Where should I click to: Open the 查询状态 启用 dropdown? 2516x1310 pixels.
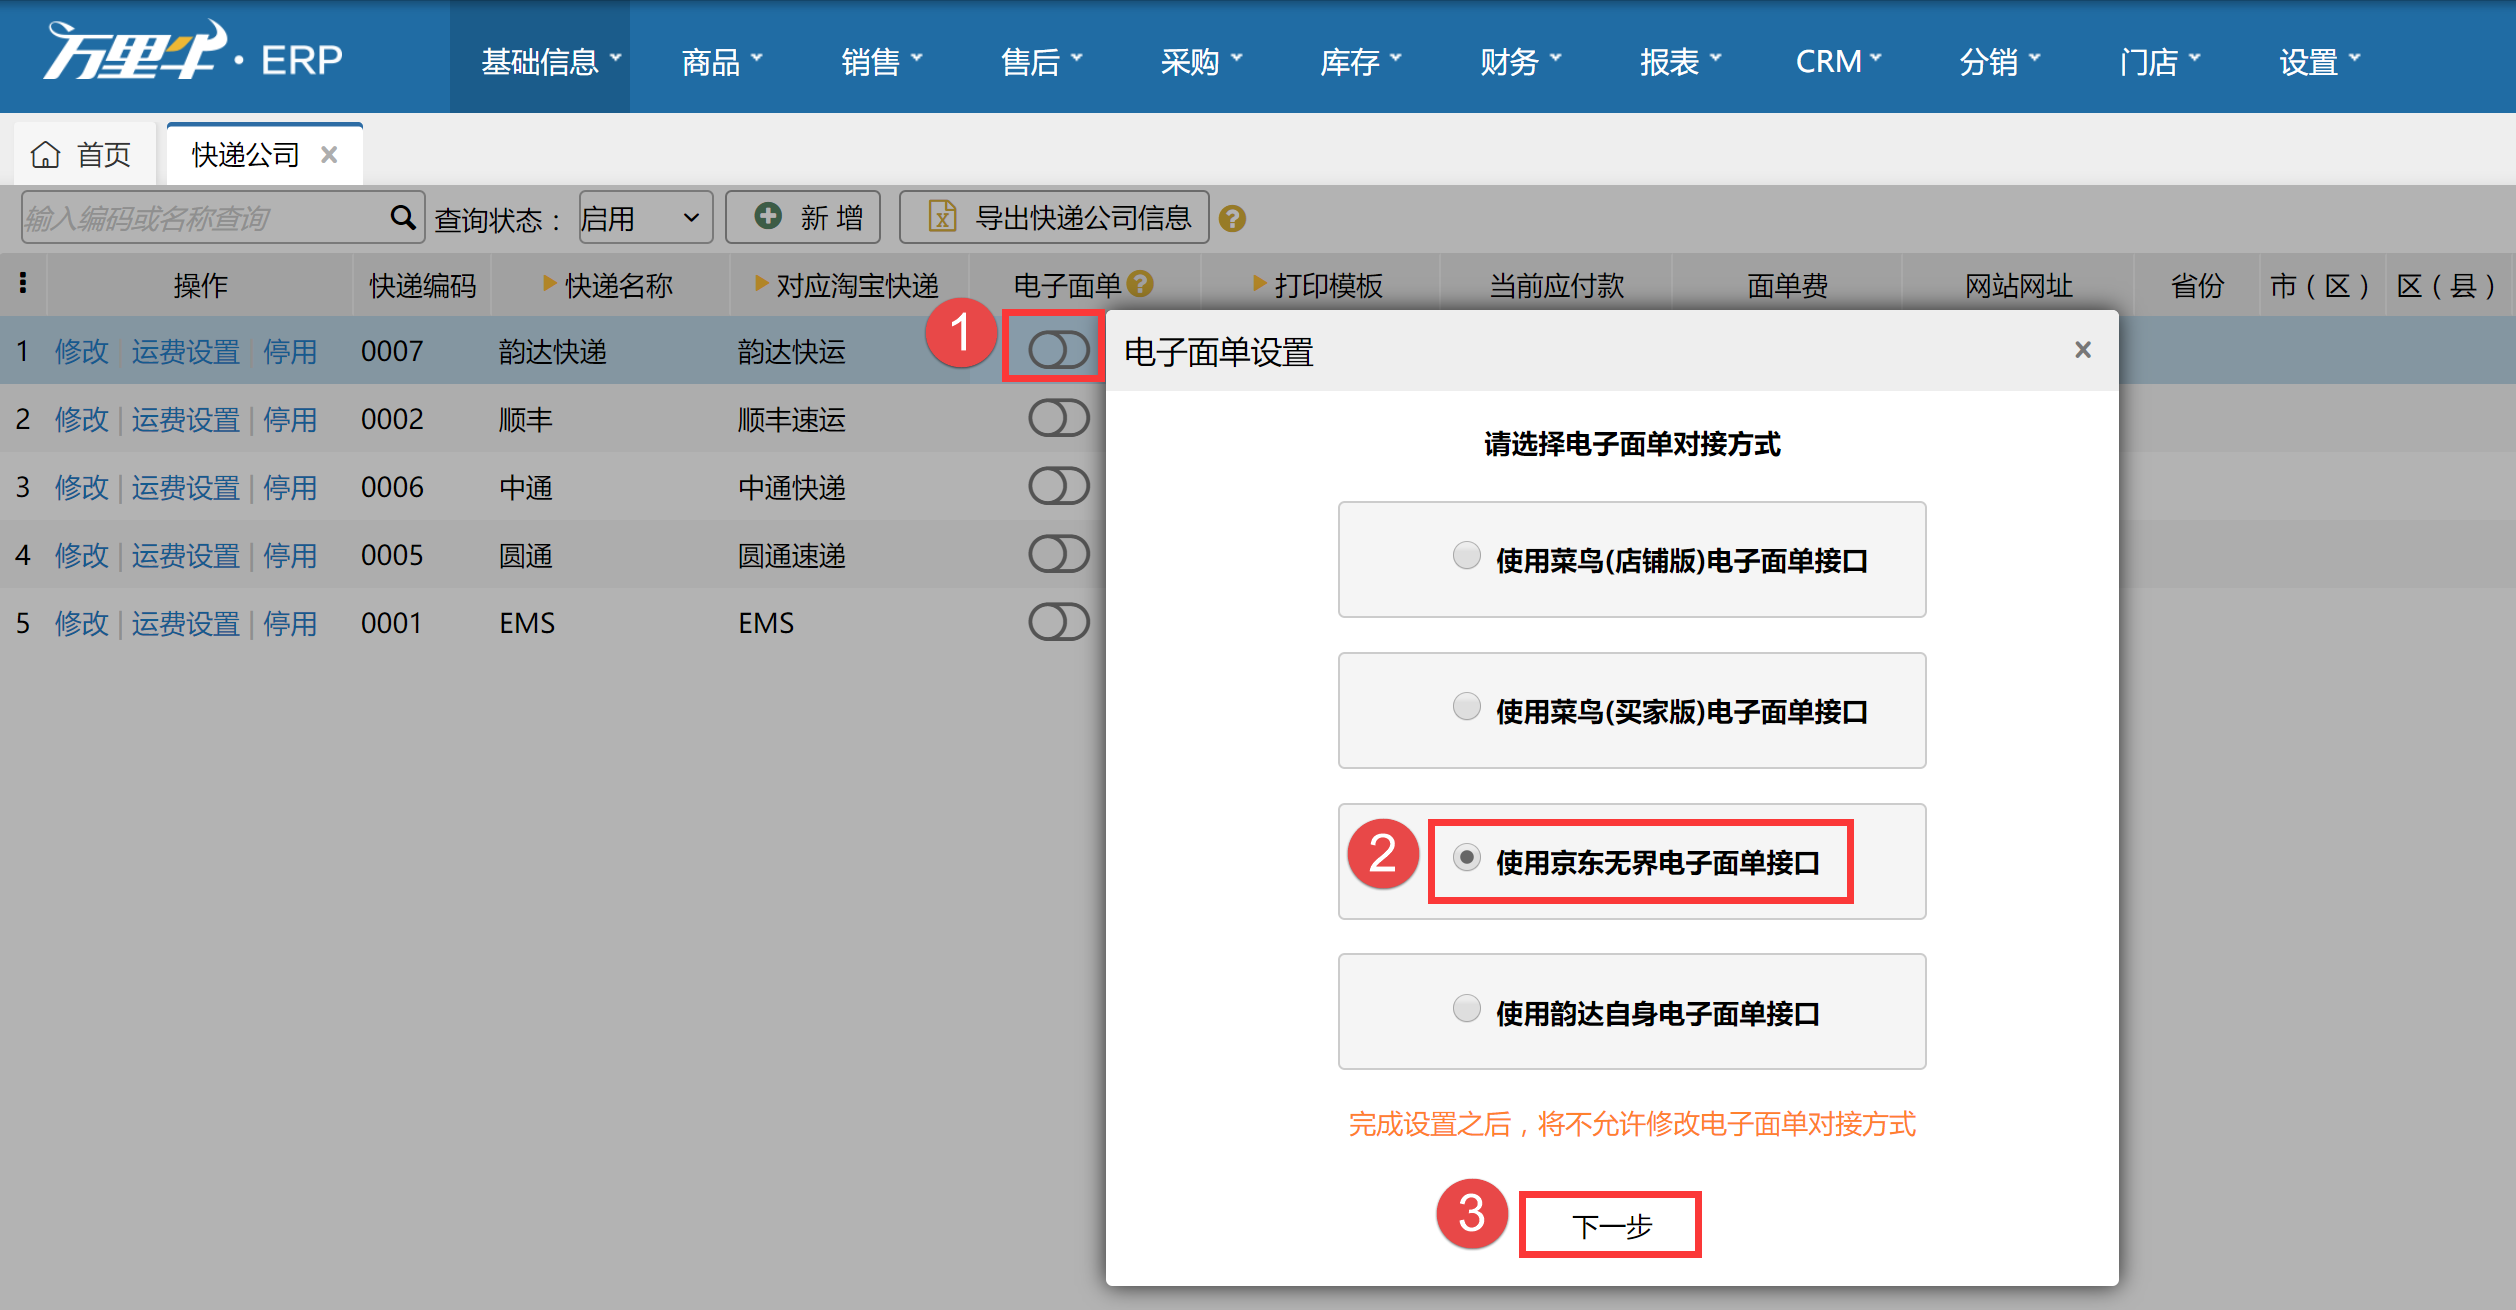point(645,218)
